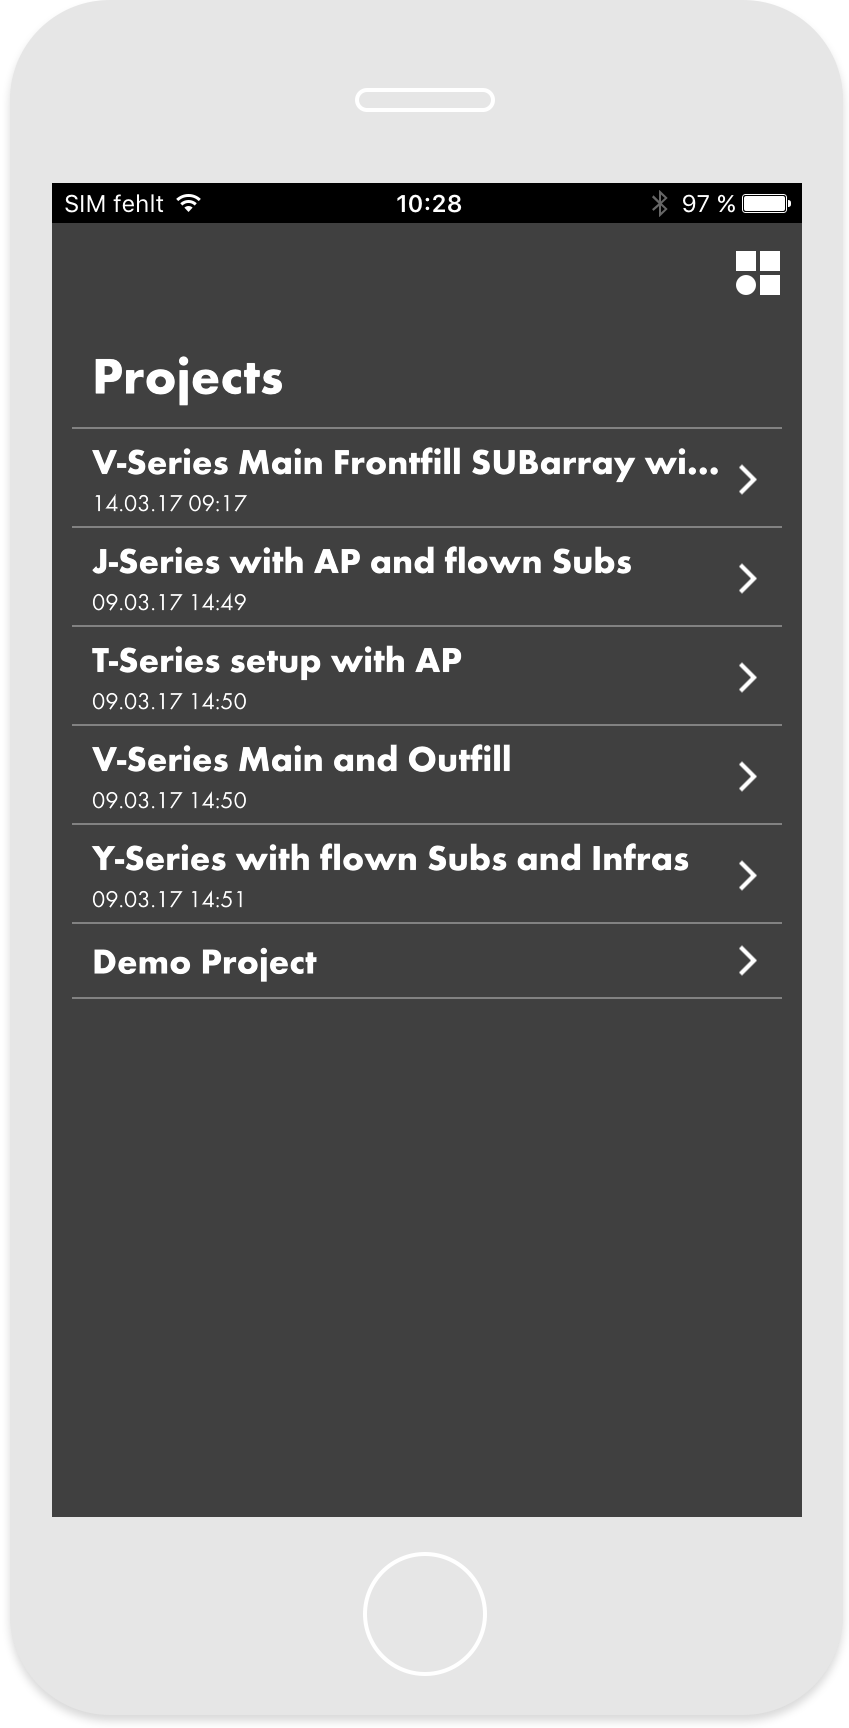Tap the battery indicator icon
Image resolution: width=849 pixels, height=1728 pixels.
pos(767,204)
